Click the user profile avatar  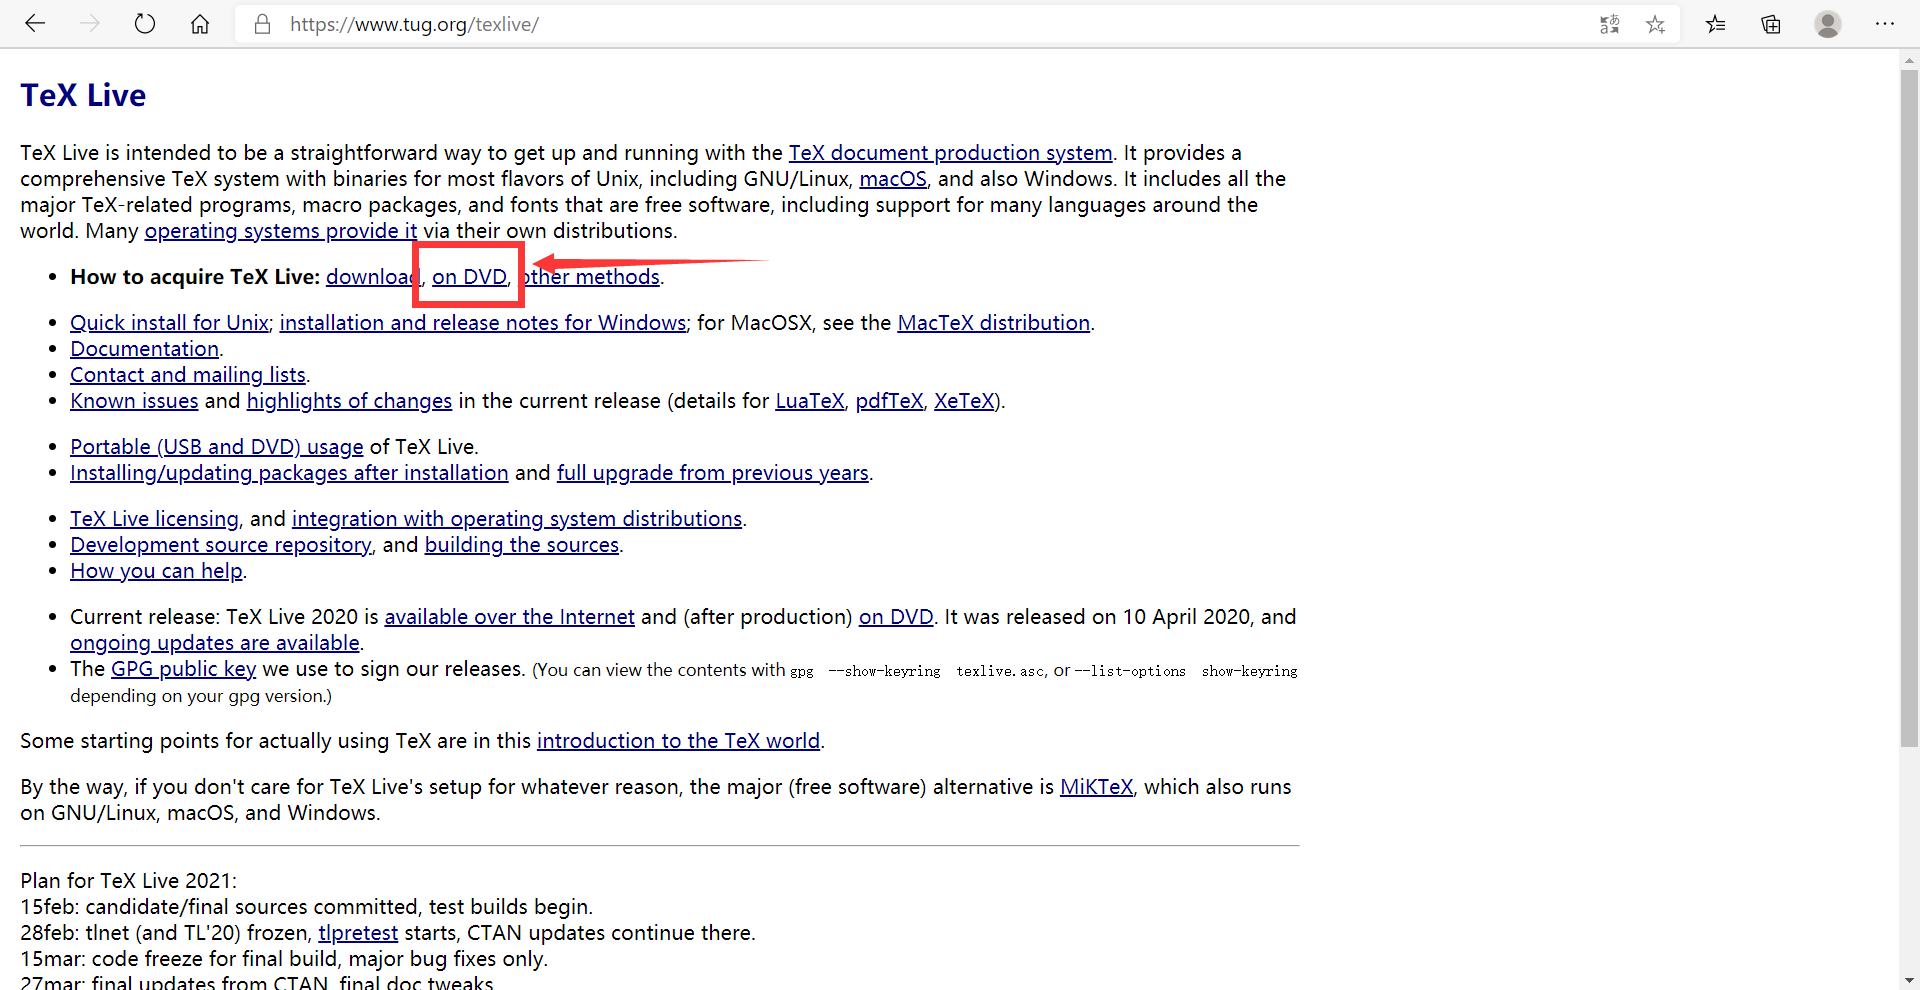click(x=1828, y=24)
